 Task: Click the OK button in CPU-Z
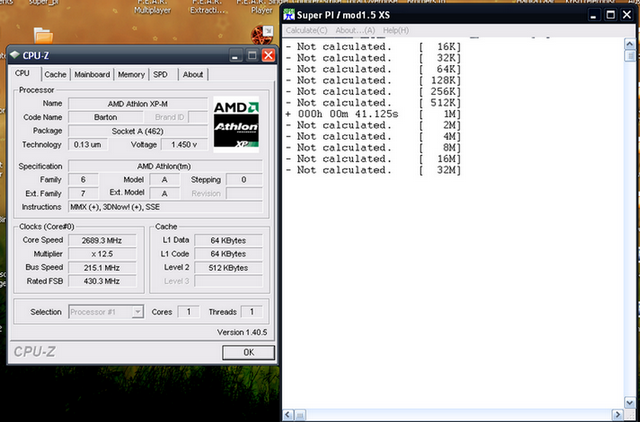248,352
